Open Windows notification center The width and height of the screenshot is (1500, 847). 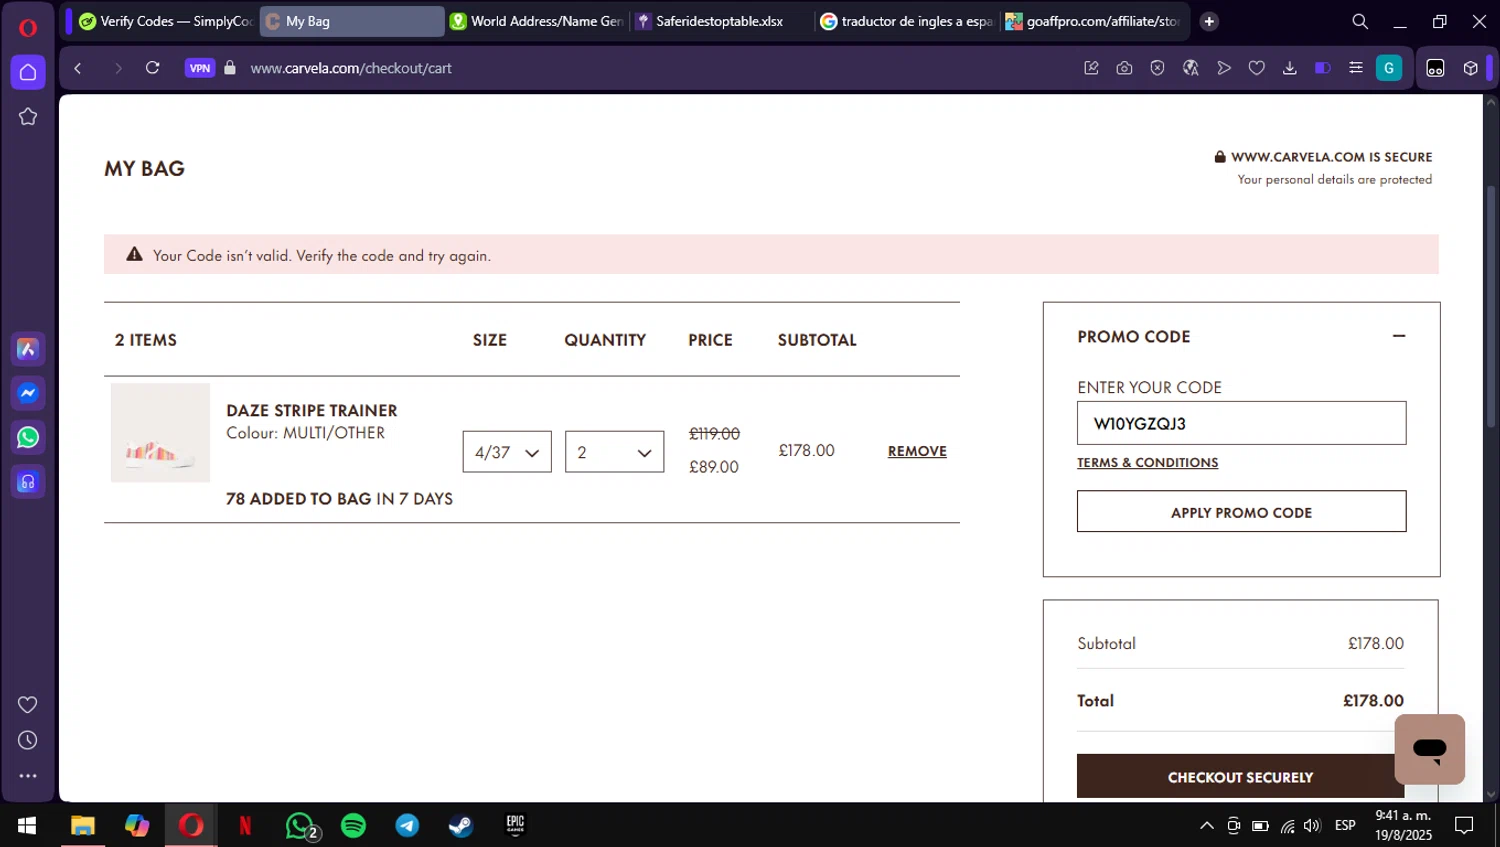(1464, 826)
